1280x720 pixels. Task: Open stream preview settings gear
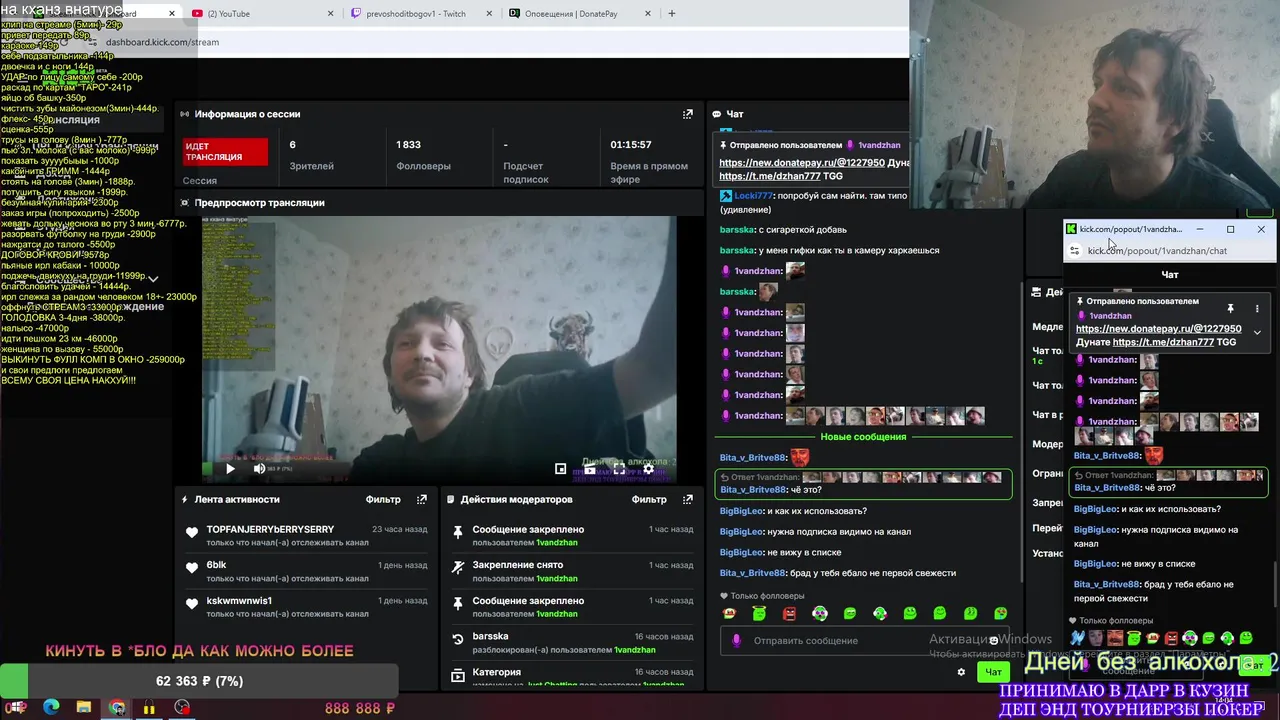click(x=648, y=468)
